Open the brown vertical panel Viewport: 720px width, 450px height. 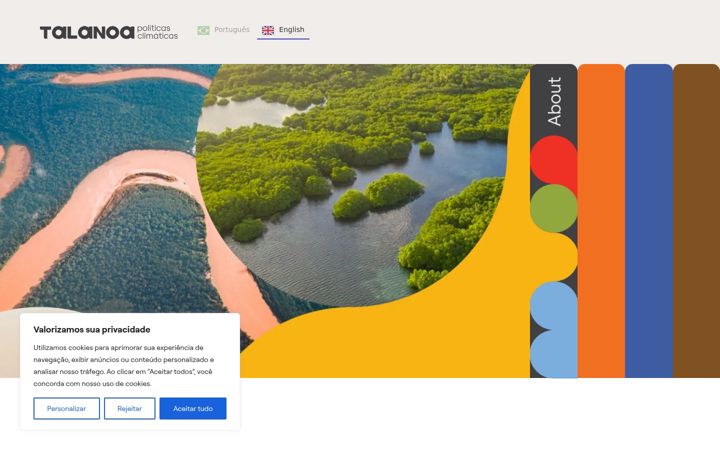[696, 221]
